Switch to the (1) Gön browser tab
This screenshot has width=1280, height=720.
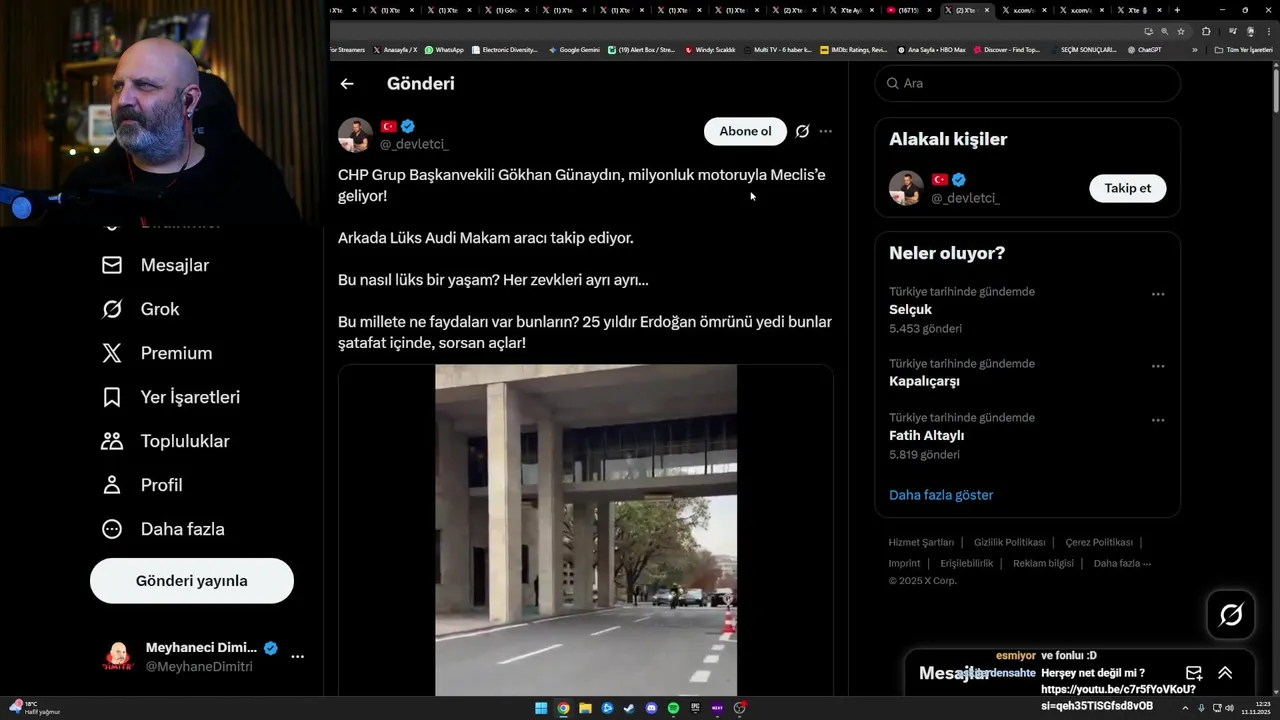[x=506, y=10]
